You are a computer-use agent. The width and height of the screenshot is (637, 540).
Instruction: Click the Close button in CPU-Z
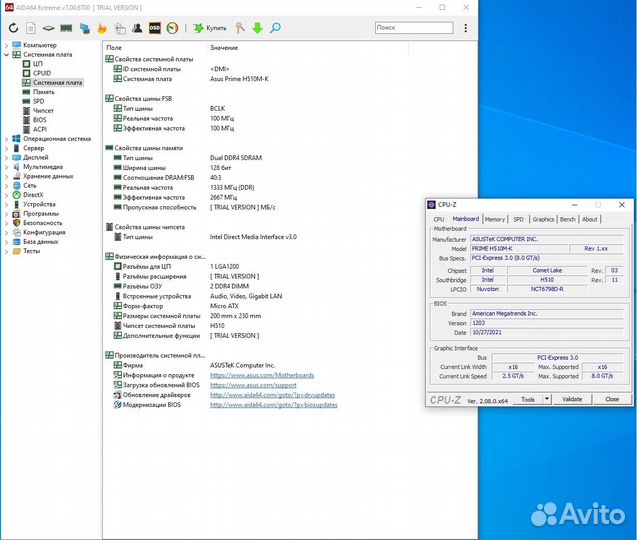(612, 399)
